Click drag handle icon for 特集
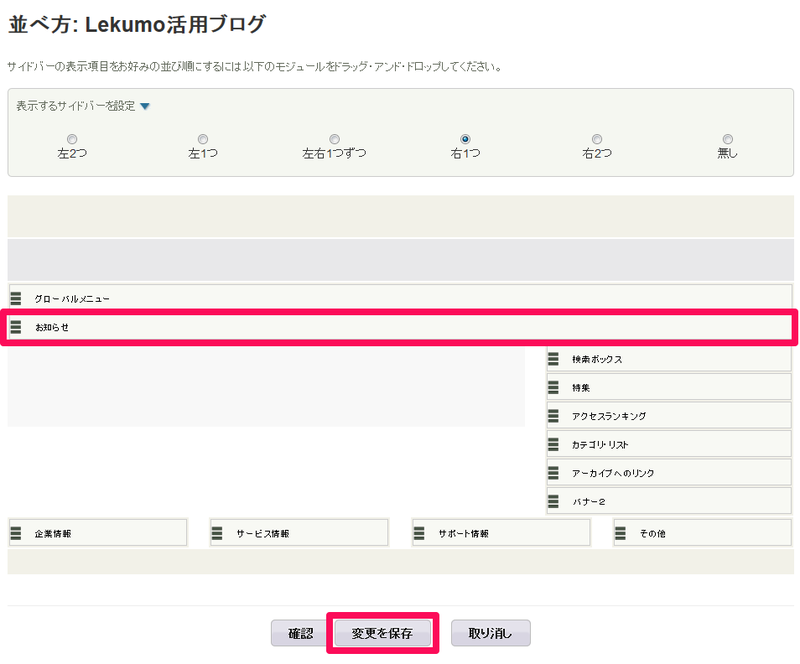The width and height of the screenshot is (800, 664). point(553,387)
